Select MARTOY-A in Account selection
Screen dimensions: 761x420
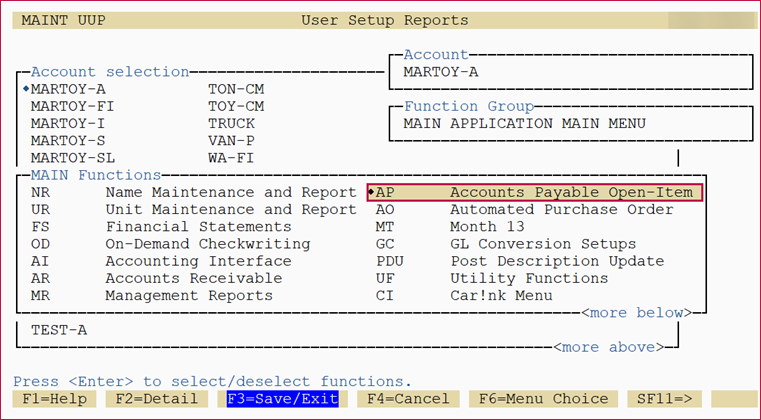click(x=68, y=88)
